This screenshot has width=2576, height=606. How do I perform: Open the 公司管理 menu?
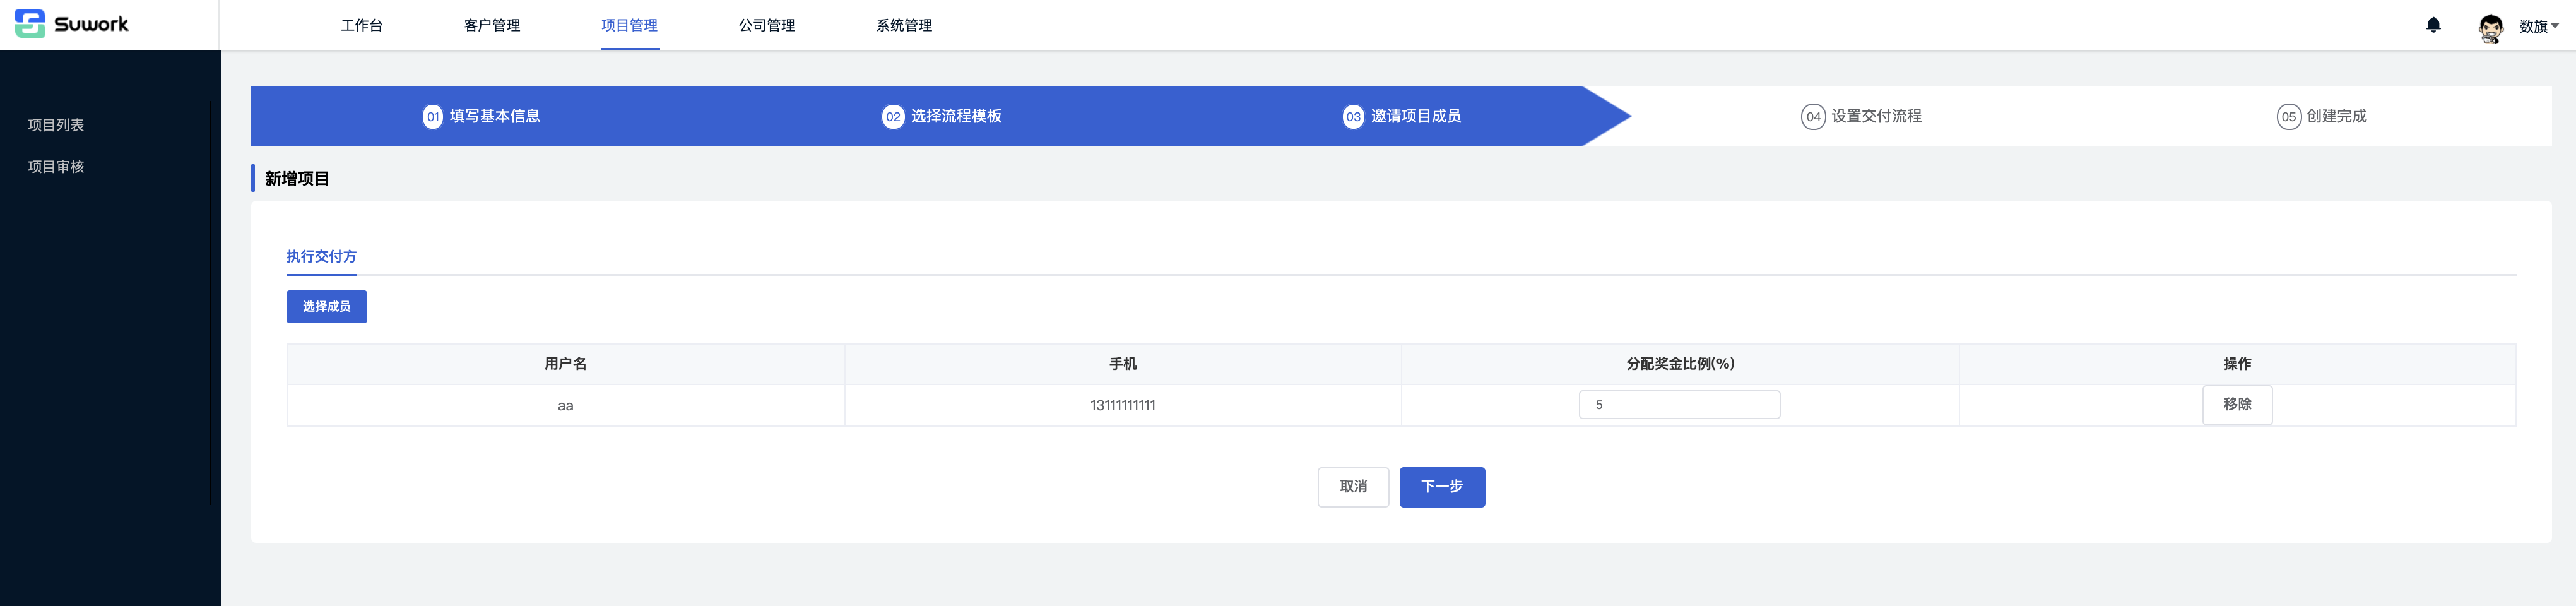(x=766, y=25)
